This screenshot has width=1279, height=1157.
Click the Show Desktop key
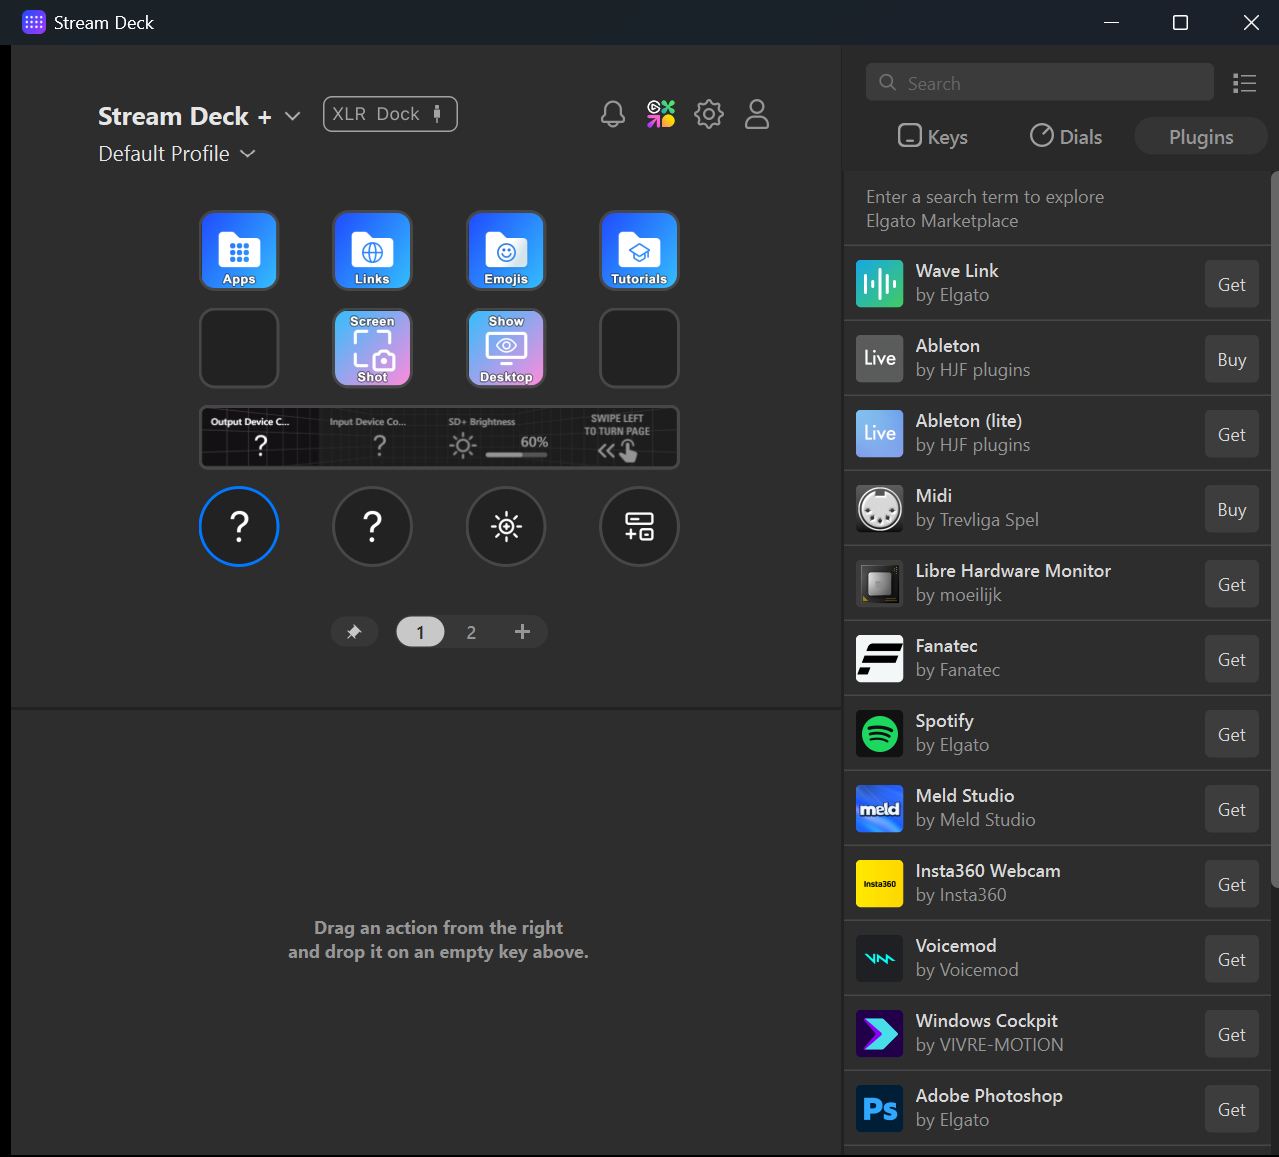click(x=506, y=348)
